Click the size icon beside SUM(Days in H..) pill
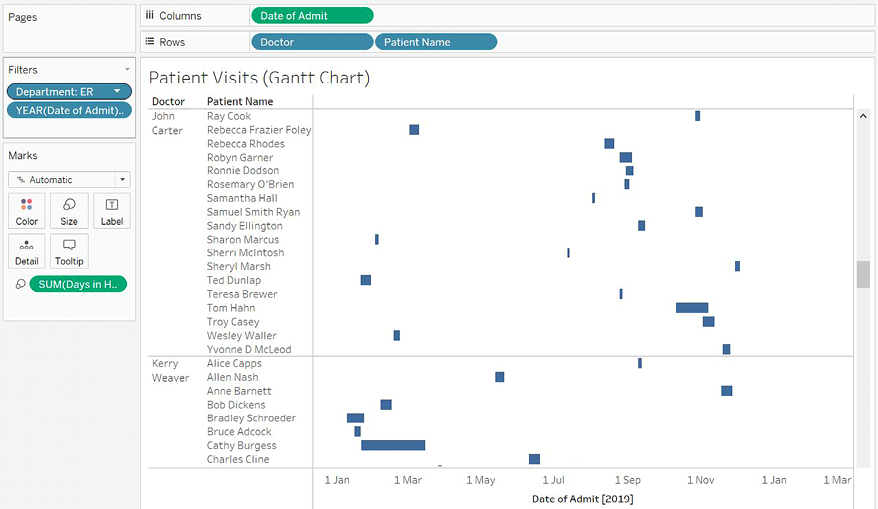 coord(19,285)
